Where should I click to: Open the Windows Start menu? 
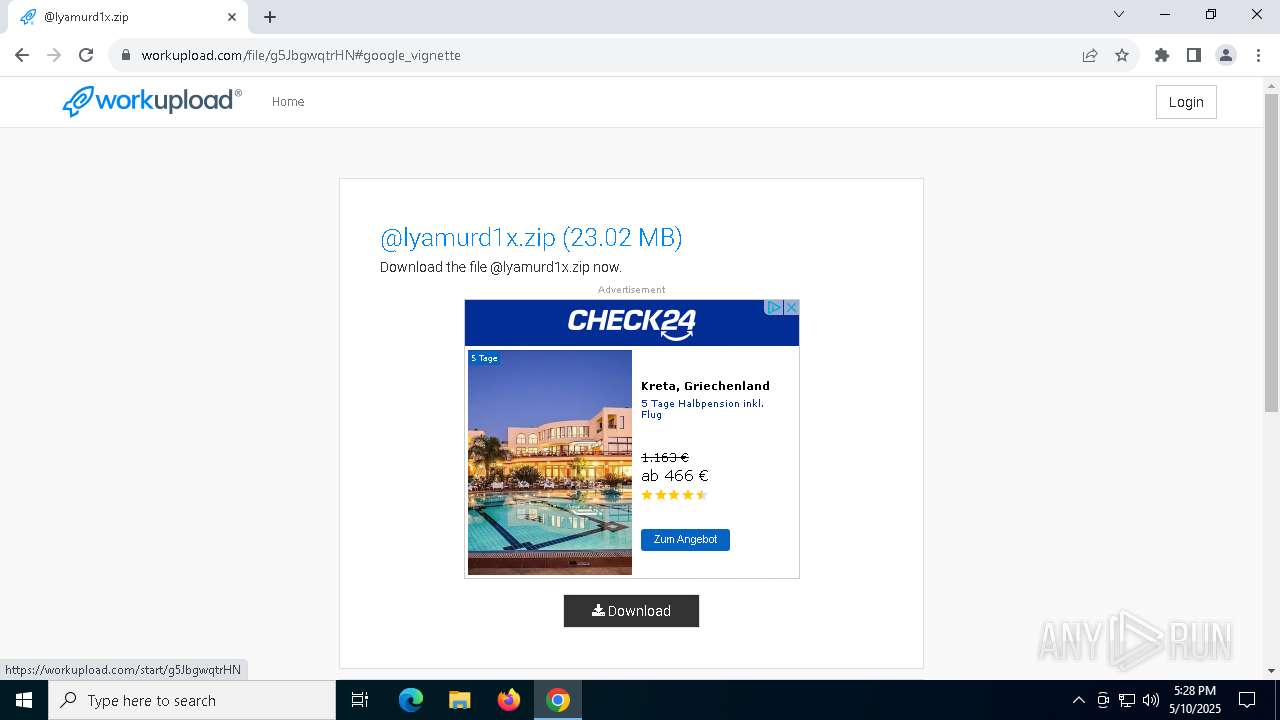(24, 700)
